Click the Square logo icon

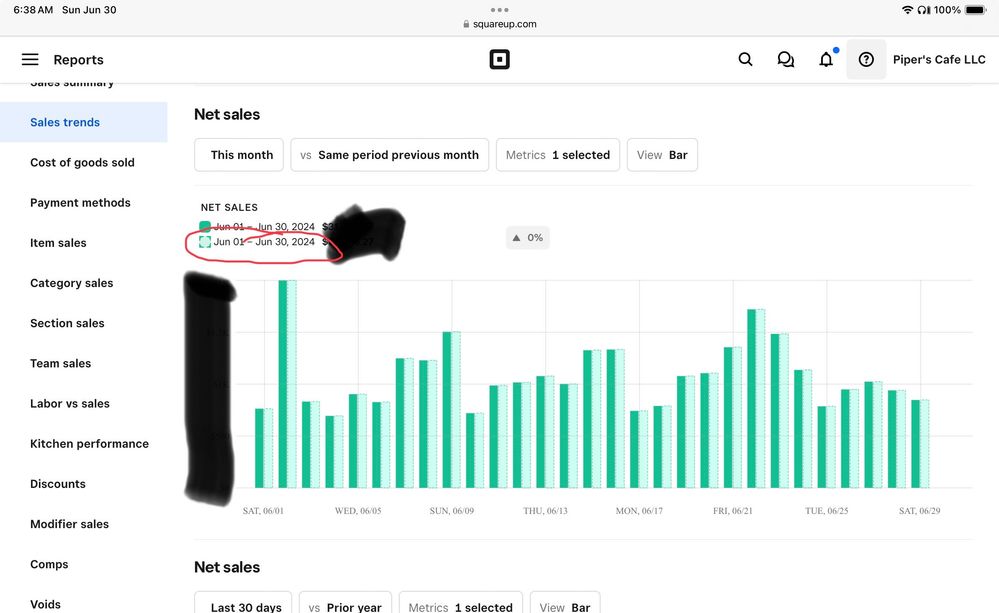(499, 60)
